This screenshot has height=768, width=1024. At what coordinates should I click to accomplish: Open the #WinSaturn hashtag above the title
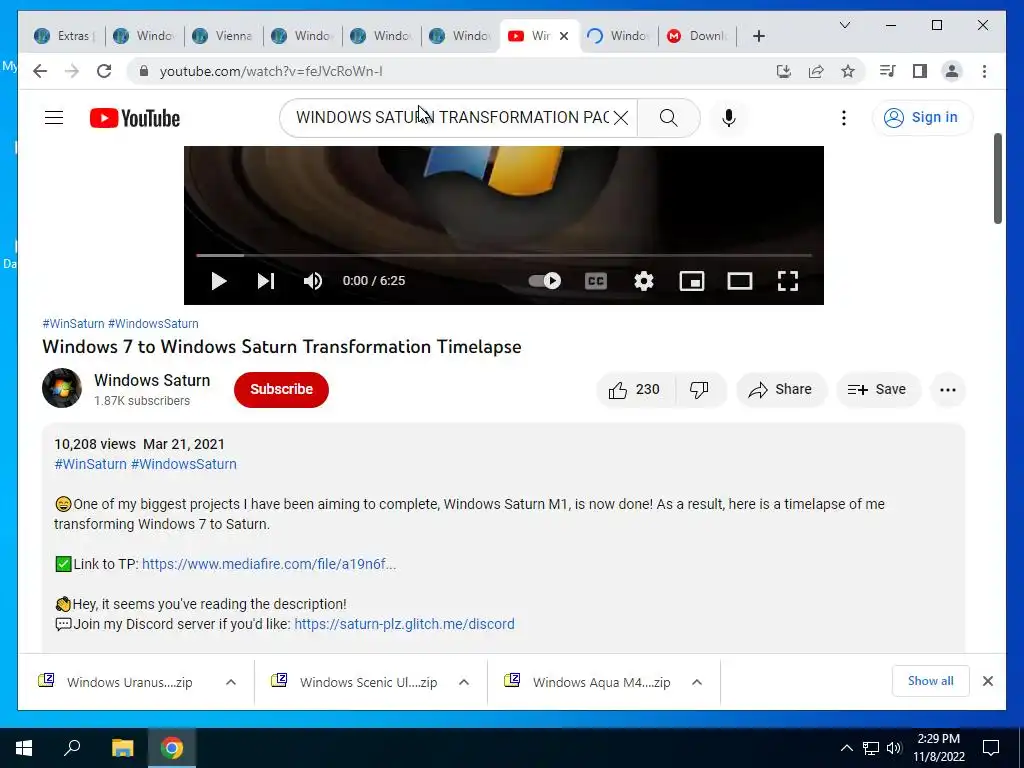(73, 324)
